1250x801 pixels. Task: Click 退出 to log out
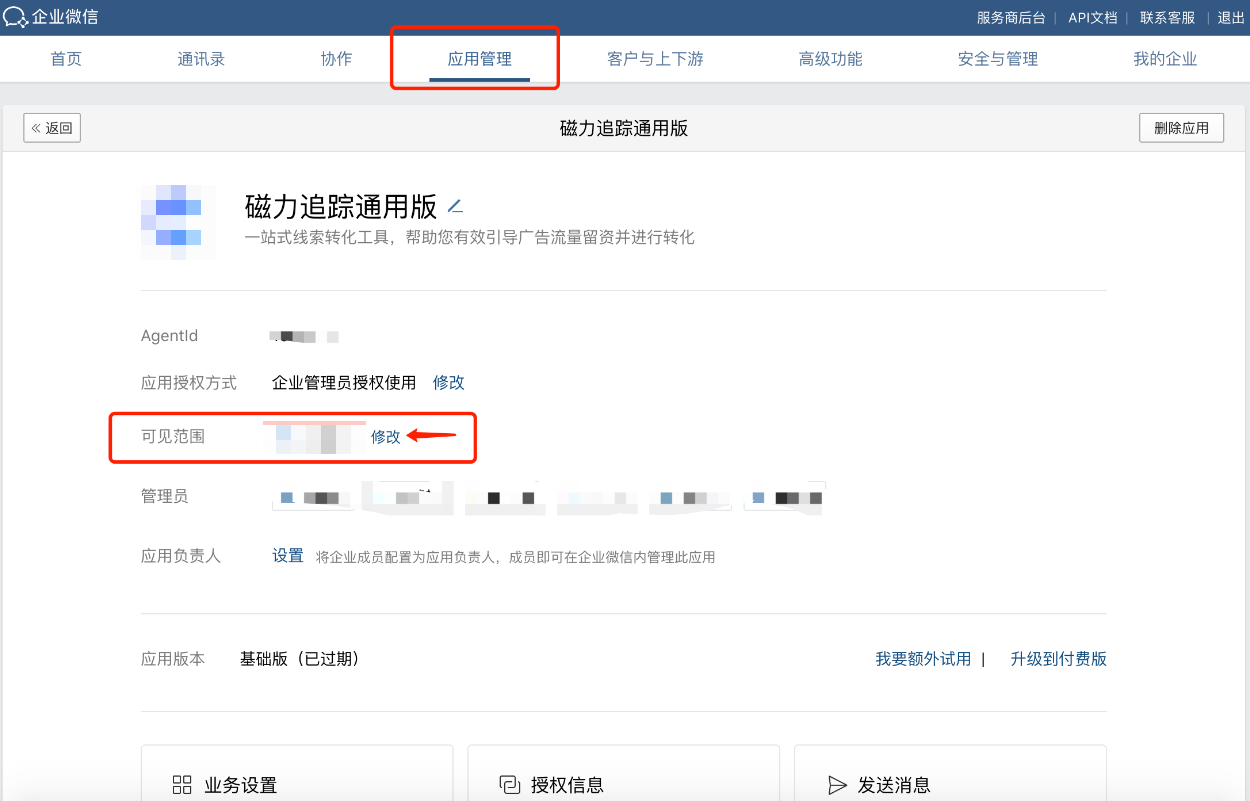pos(1231,17)
